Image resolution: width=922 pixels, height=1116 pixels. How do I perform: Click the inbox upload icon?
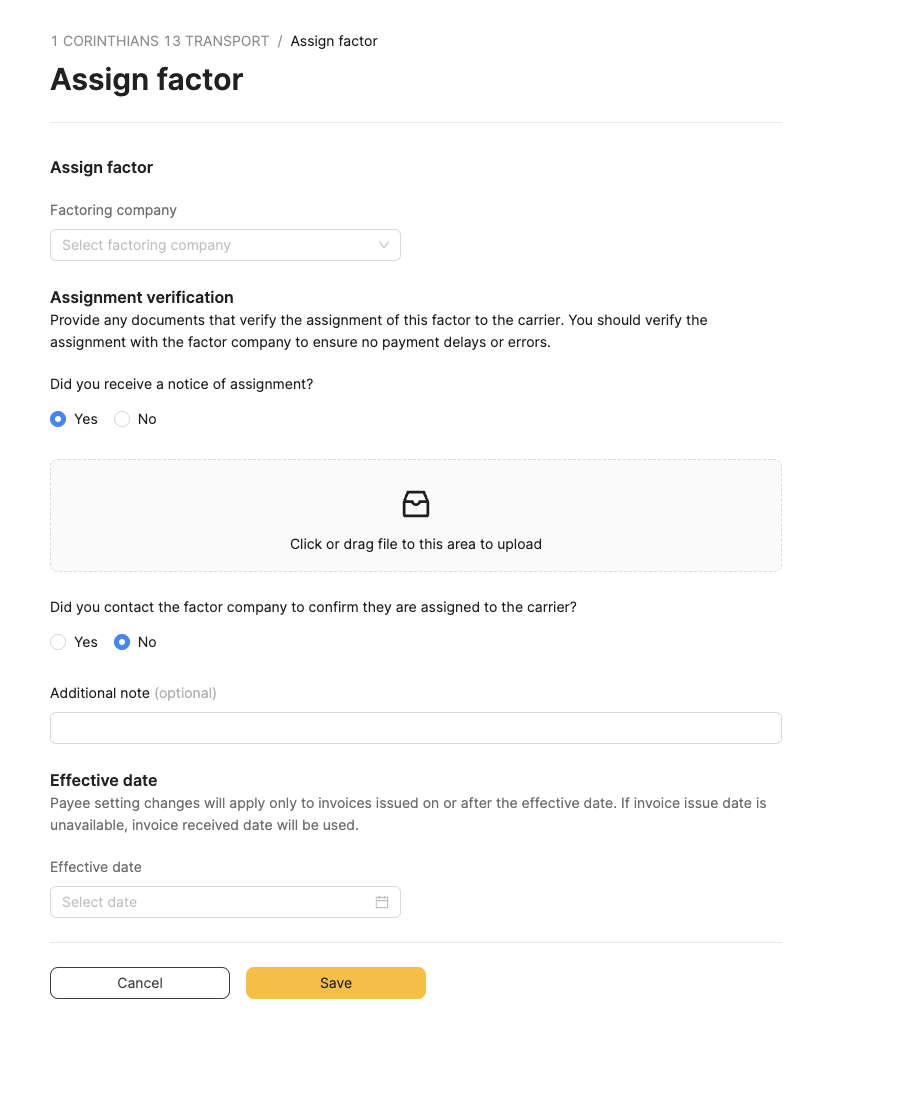416,504
